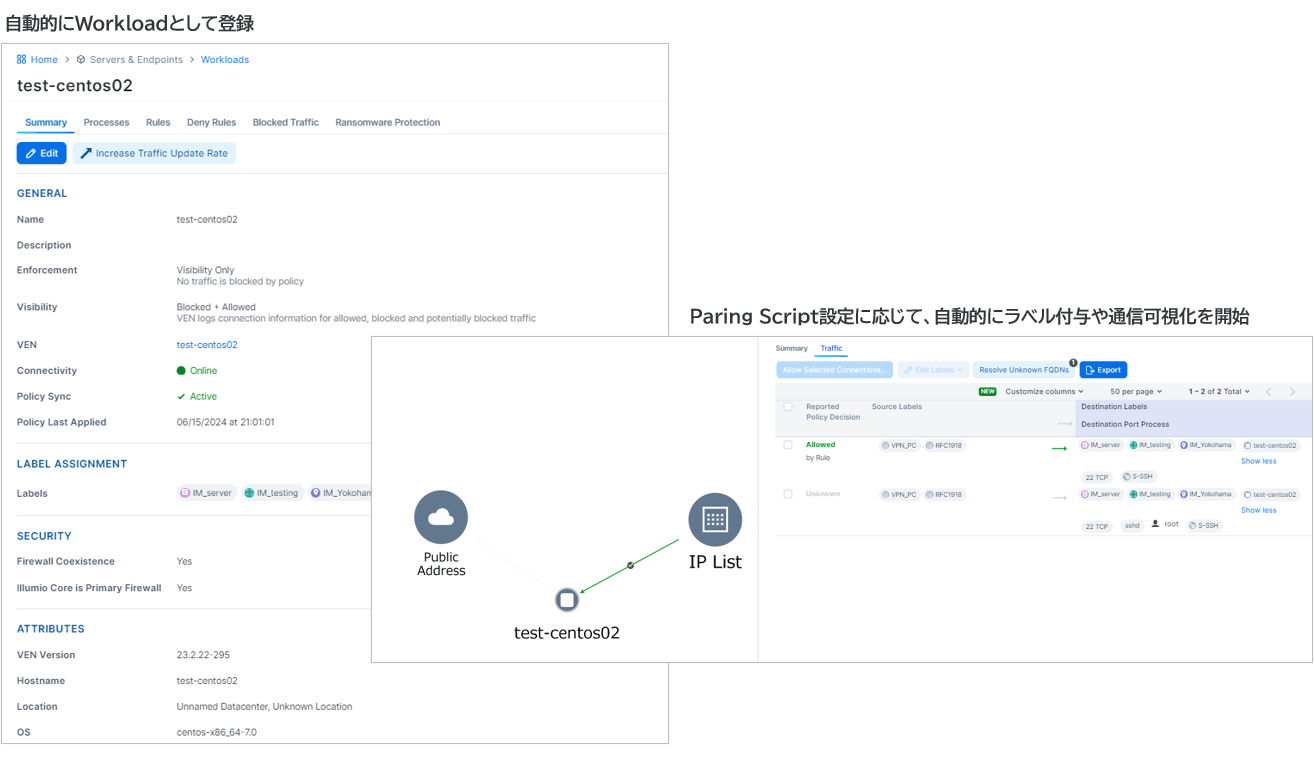The height and width of the screenshot is (760, 1314).
Task: Go to the next traffic results page
Action: tap(1292, 392)
